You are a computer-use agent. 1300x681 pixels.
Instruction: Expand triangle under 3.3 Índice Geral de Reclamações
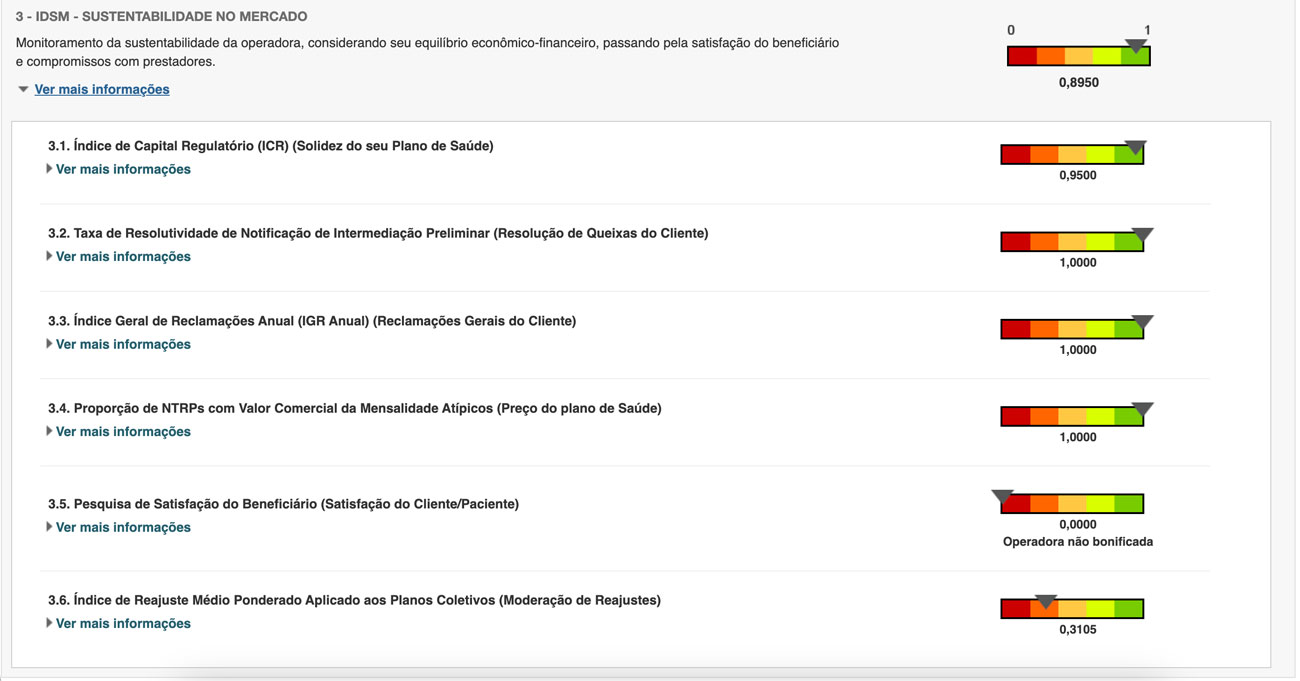click(x=49, y=344)
